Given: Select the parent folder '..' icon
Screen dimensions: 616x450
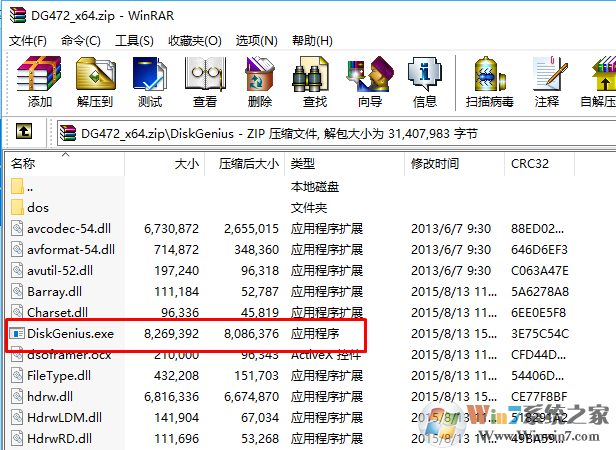Looking at the screenshot, I should click(17, 186).
